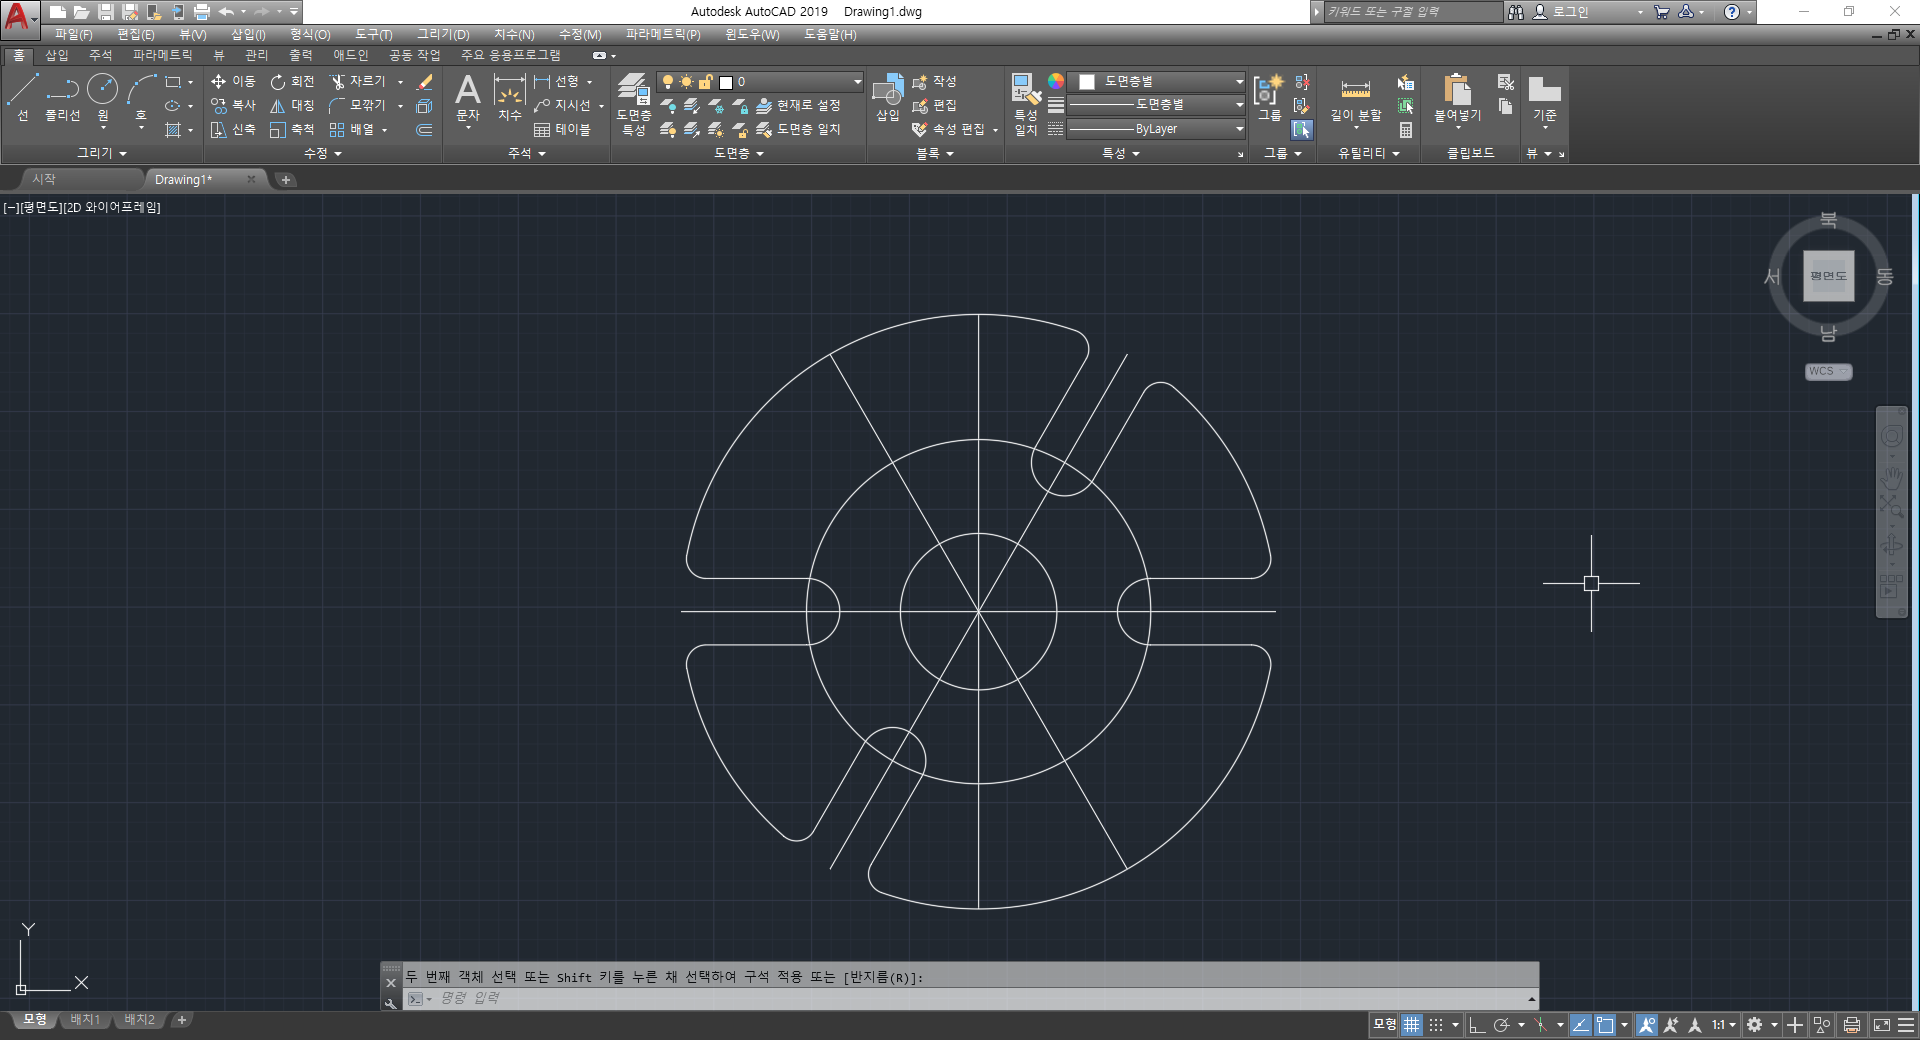Open the 파일(F) menu

(x=74, y=34)
